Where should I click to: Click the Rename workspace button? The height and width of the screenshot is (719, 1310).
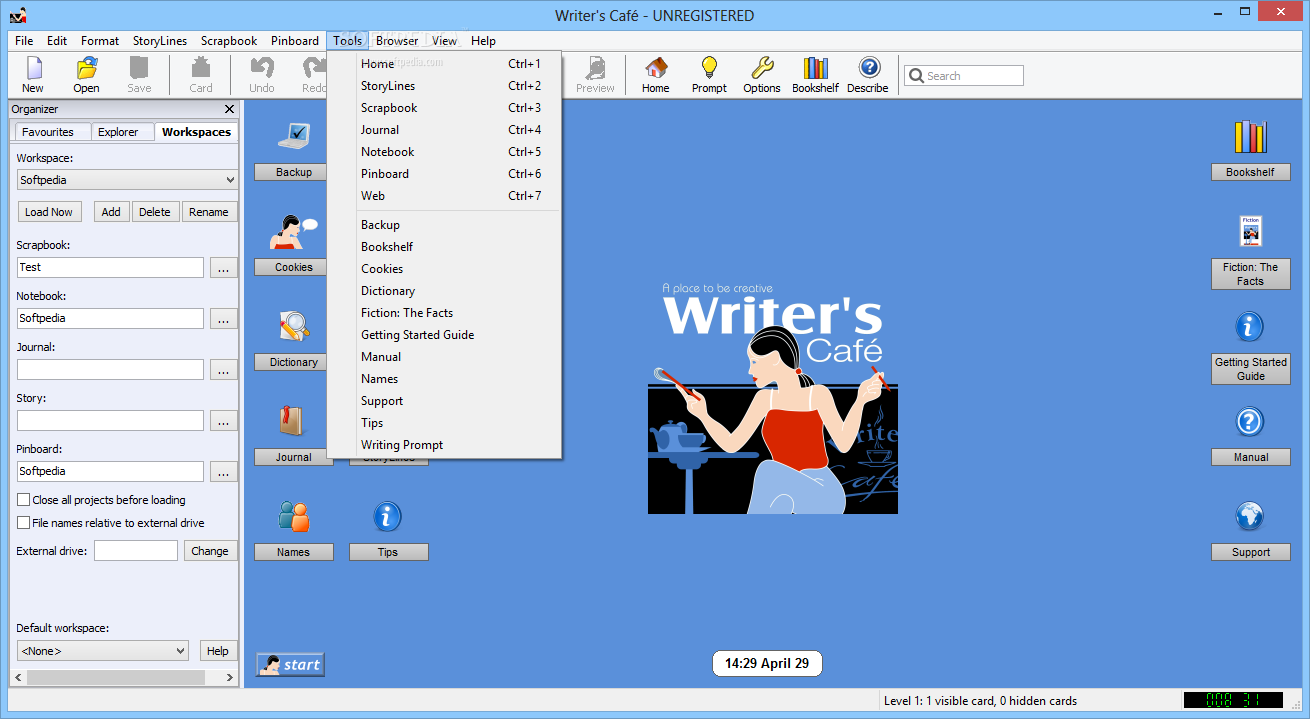click(209, 212)
